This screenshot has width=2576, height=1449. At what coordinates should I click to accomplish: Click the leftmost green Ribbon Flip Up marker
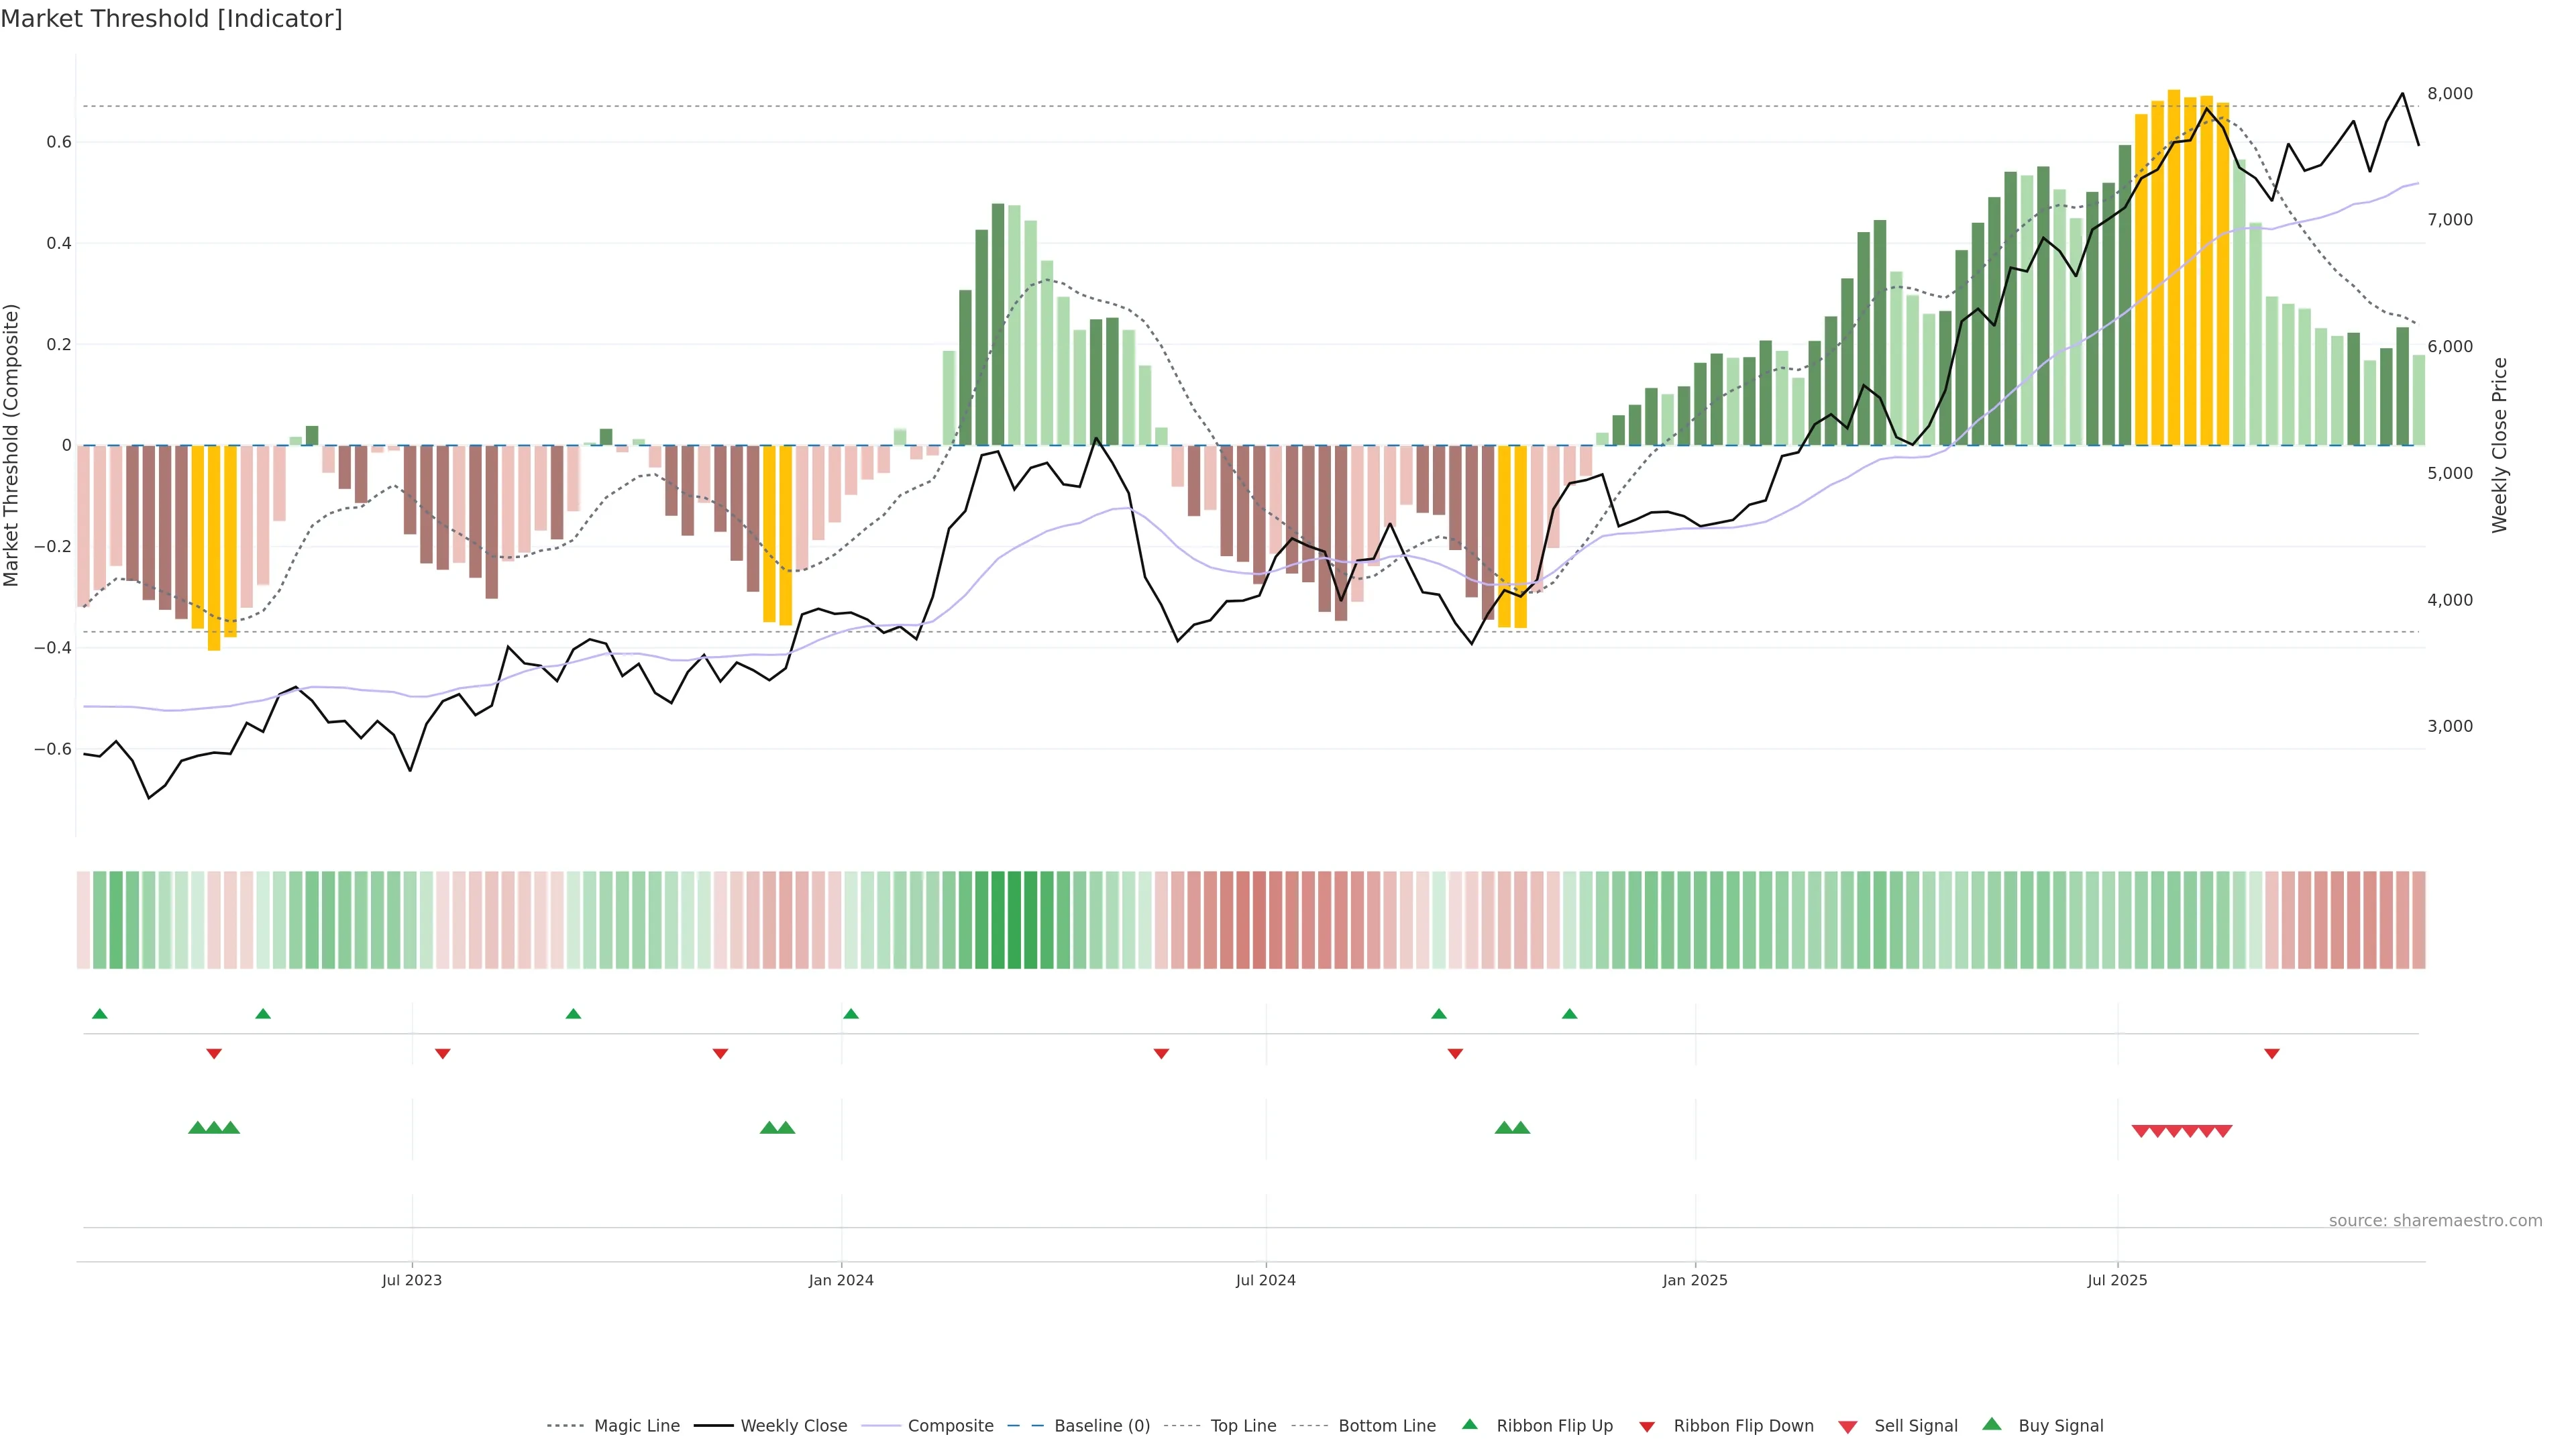tap(99, 1014)
